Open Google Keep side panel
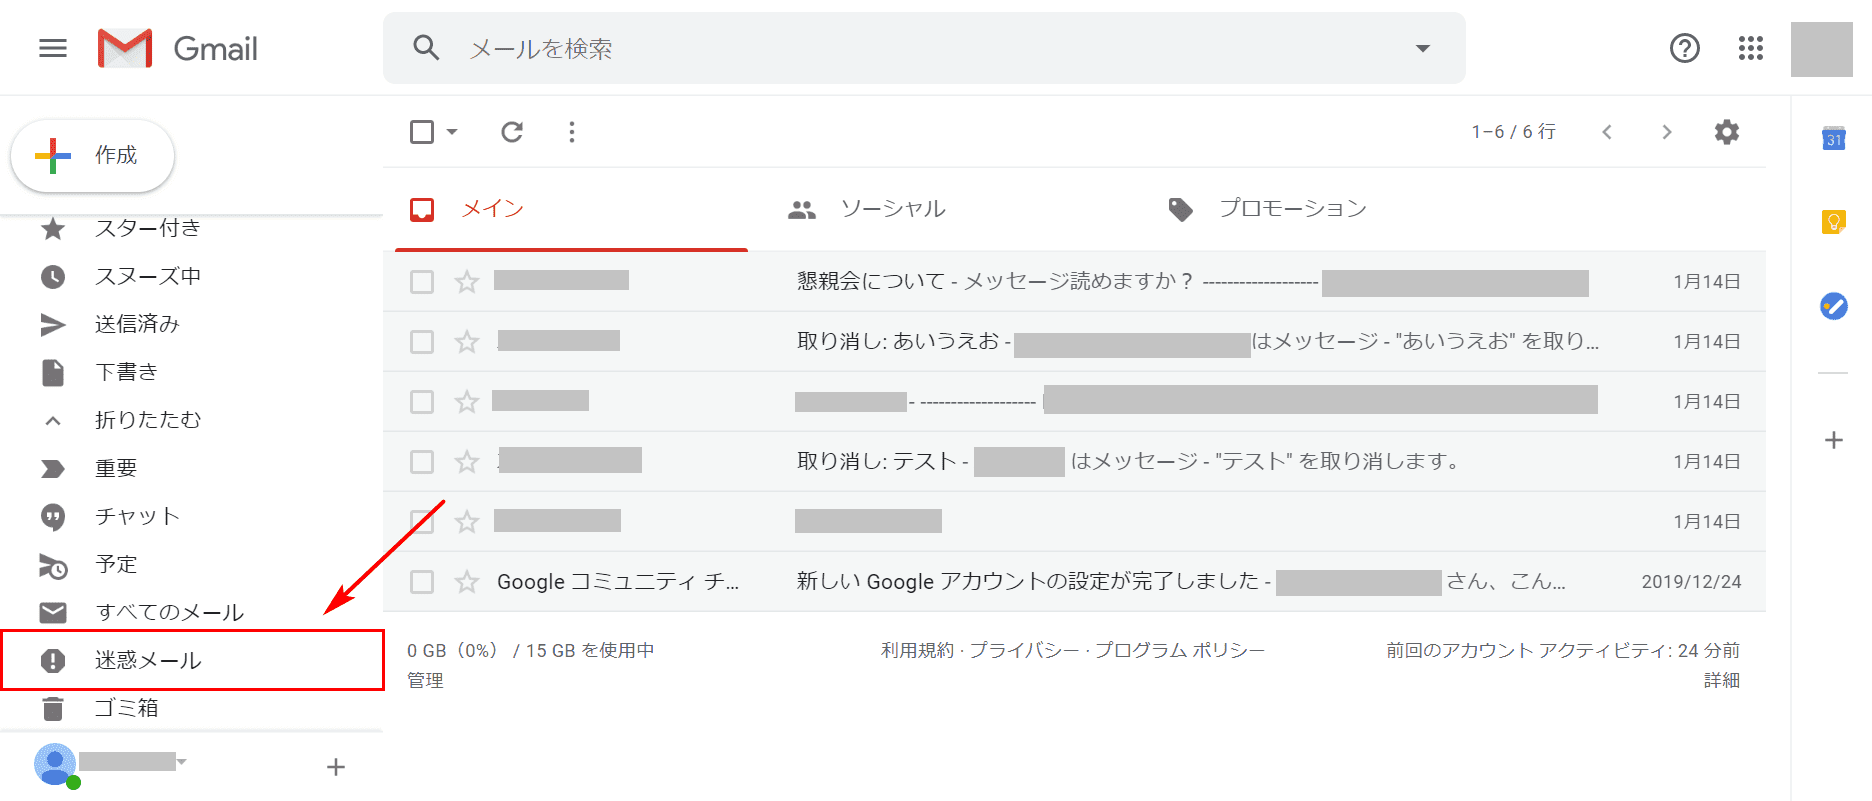This screenshot has width=1872, height=801. click(x=1834, y=222)
